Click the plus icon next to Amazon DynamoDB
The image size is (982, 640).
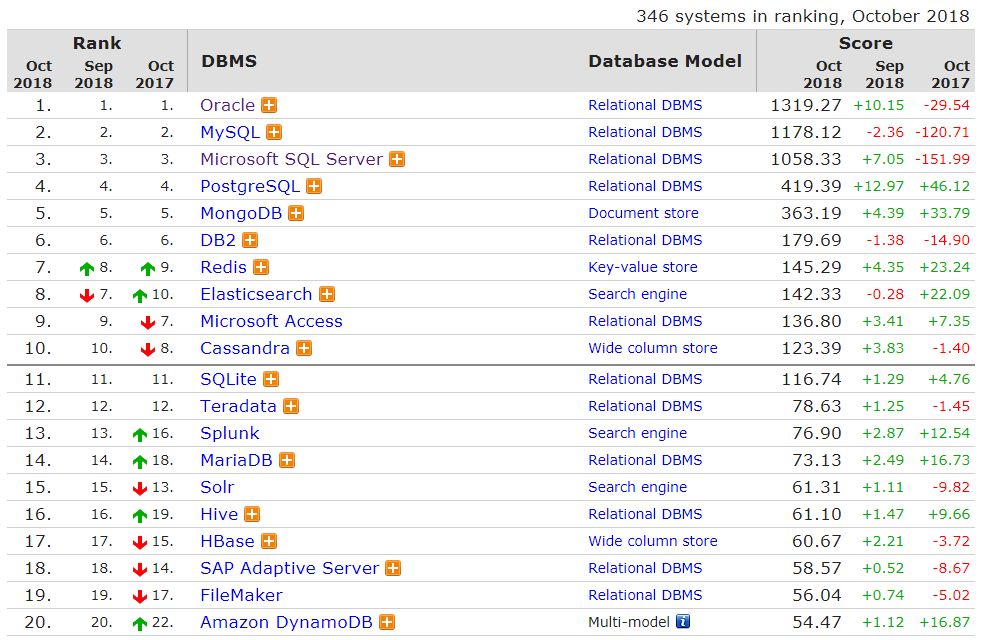(387, 622)
